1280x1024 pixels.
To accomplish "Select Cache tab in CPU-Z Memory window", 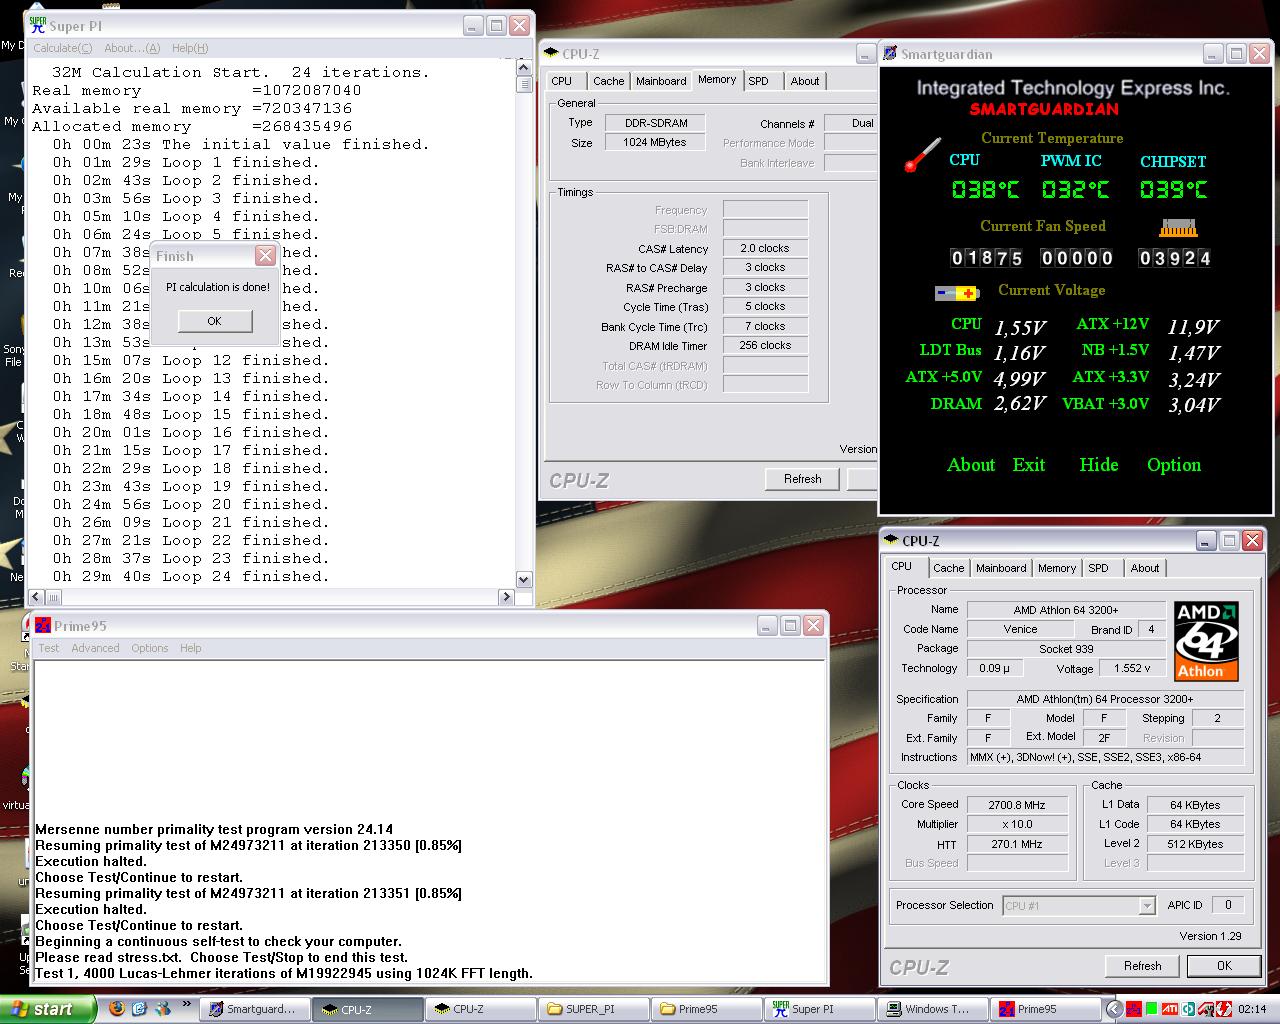I will click(x=608, y=81).
